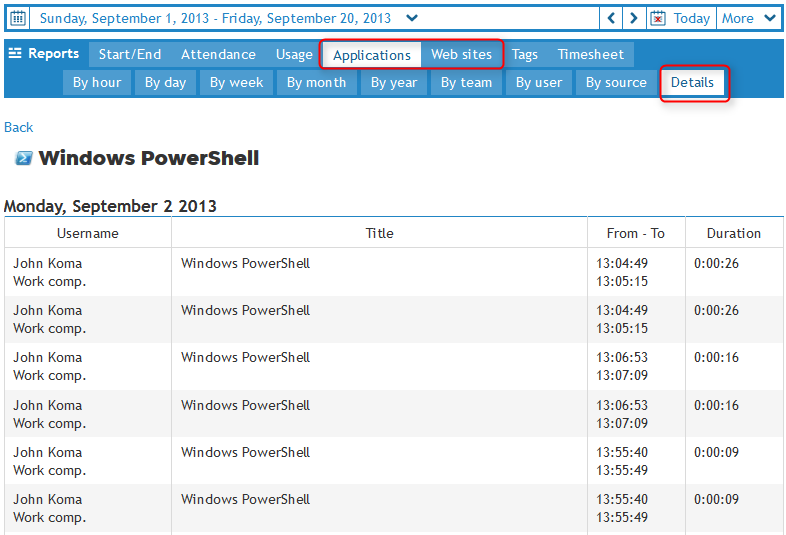Viewport: 786px width, 535px height.
Task: Click the From - To column header
Action: (x=636, y=233)
